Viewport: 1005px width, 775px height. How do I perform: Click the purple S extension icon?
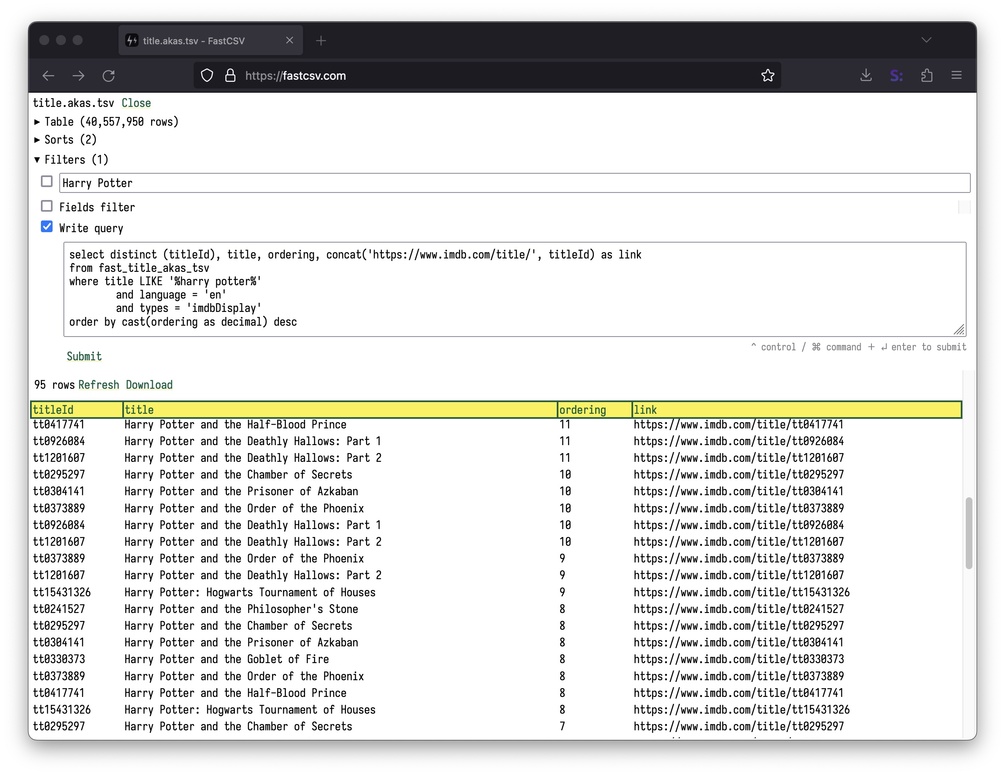(896, 76)
